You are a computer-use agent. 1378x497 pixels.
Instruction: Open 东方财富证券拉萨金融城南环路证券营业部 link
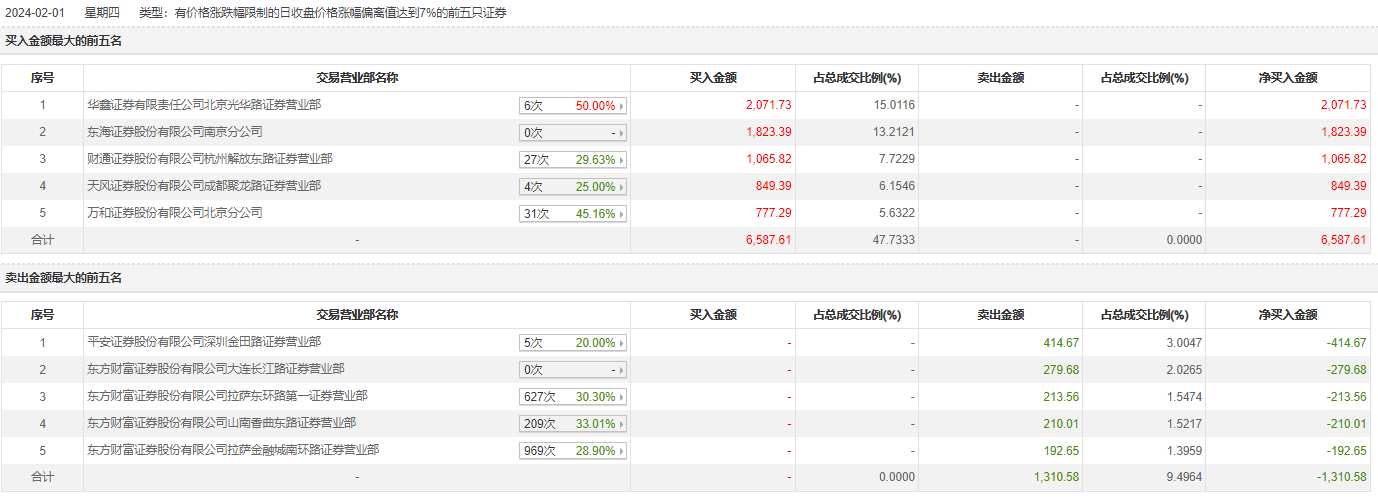(233, 450)
